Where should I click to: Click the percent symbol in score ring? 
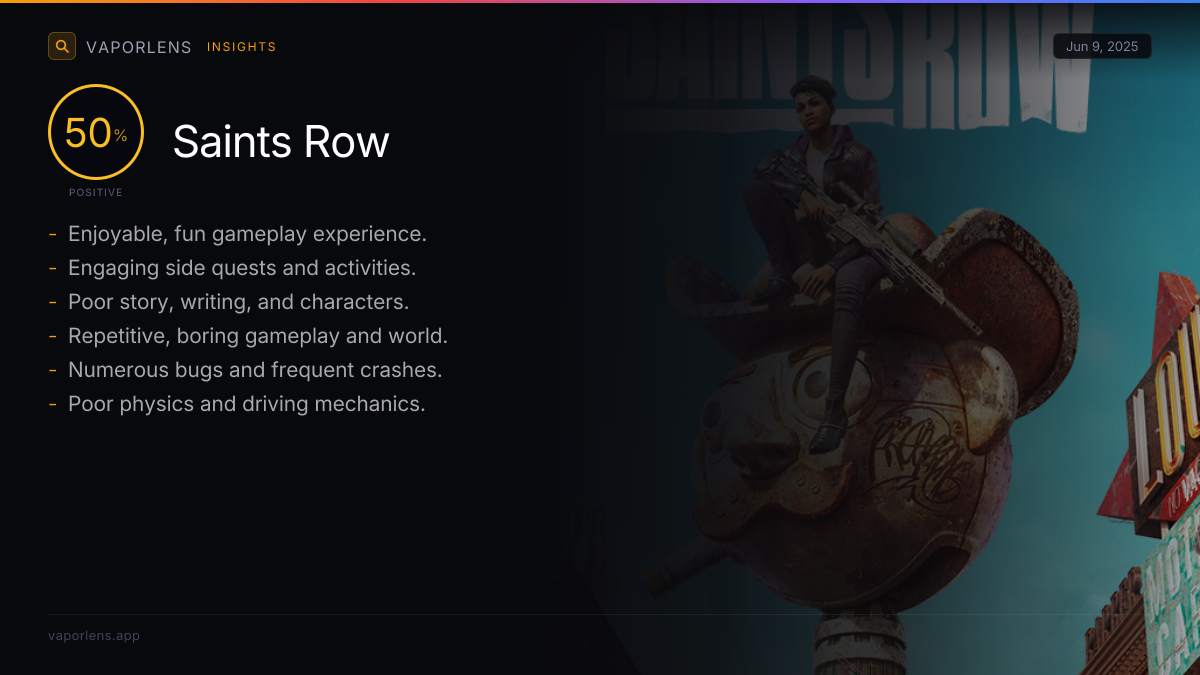[120, 136]
